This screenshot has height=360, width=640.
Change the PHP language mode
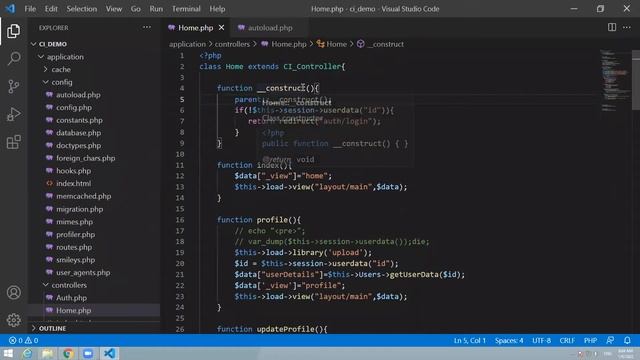click(590, 340)
